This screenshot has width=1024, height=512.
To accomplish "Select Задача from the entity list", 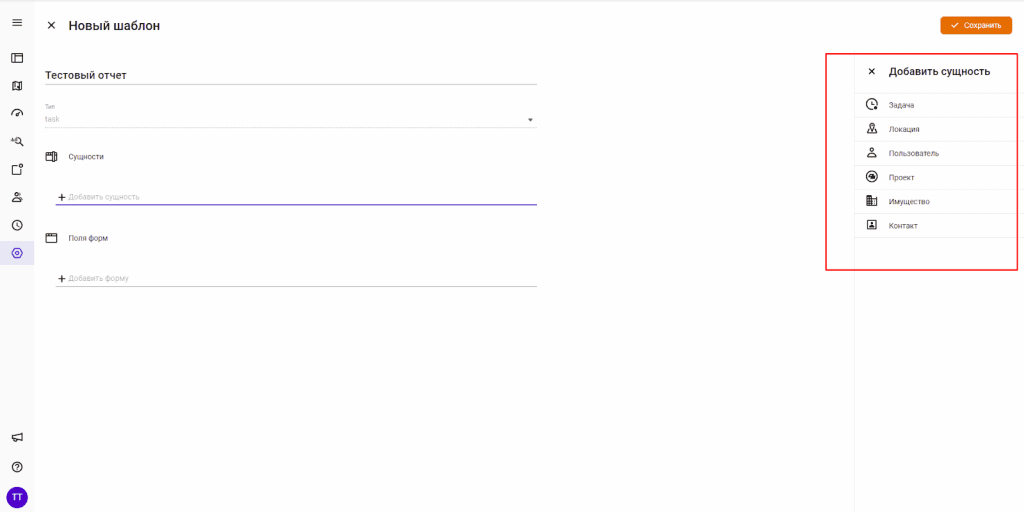I will [902, 105].
